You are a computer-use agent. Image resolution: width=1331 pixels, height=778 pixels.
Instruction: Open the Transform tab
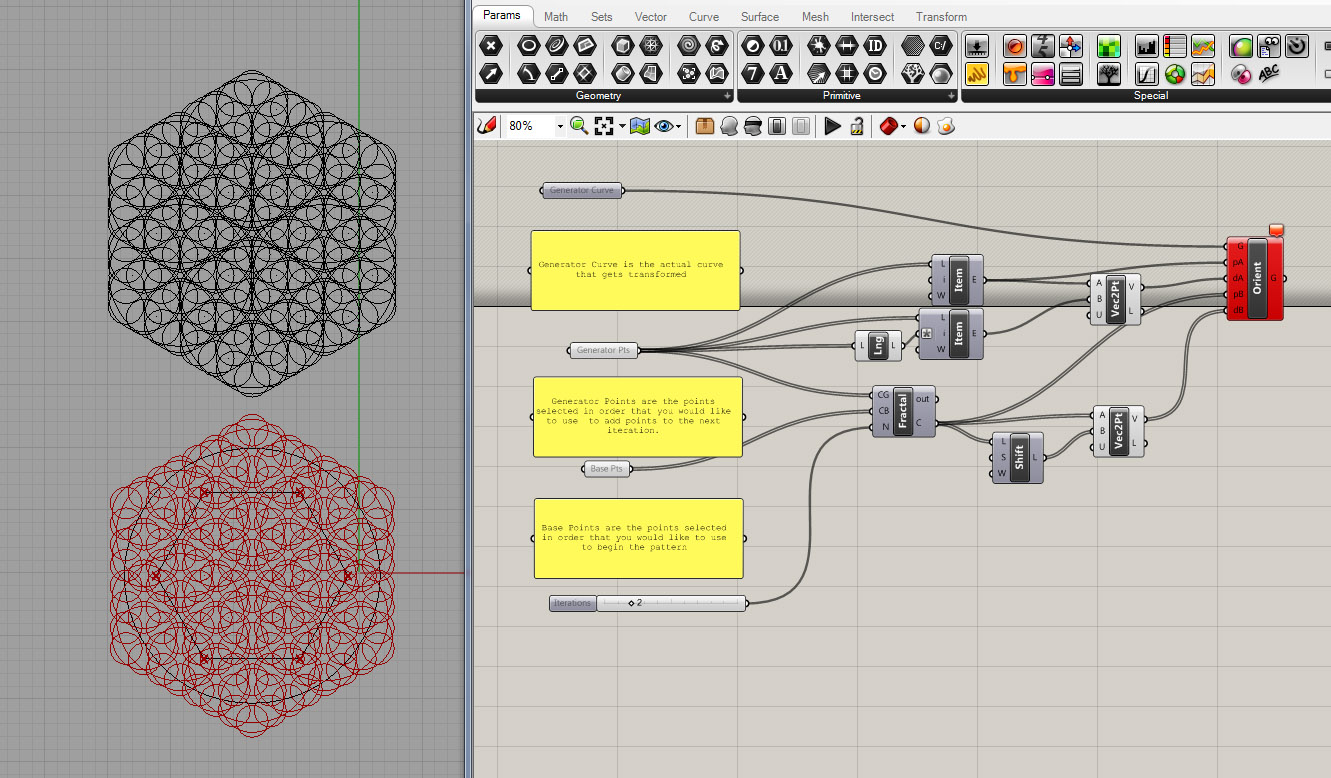click(941, 17)
